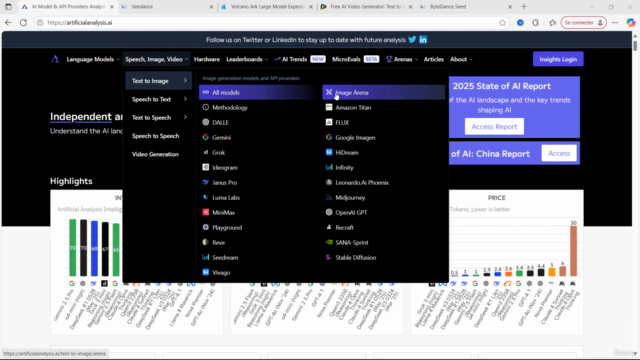Switch to Volcano Ark Large Model tab
This screenshot has width=640, height=360.
(267, 7)
